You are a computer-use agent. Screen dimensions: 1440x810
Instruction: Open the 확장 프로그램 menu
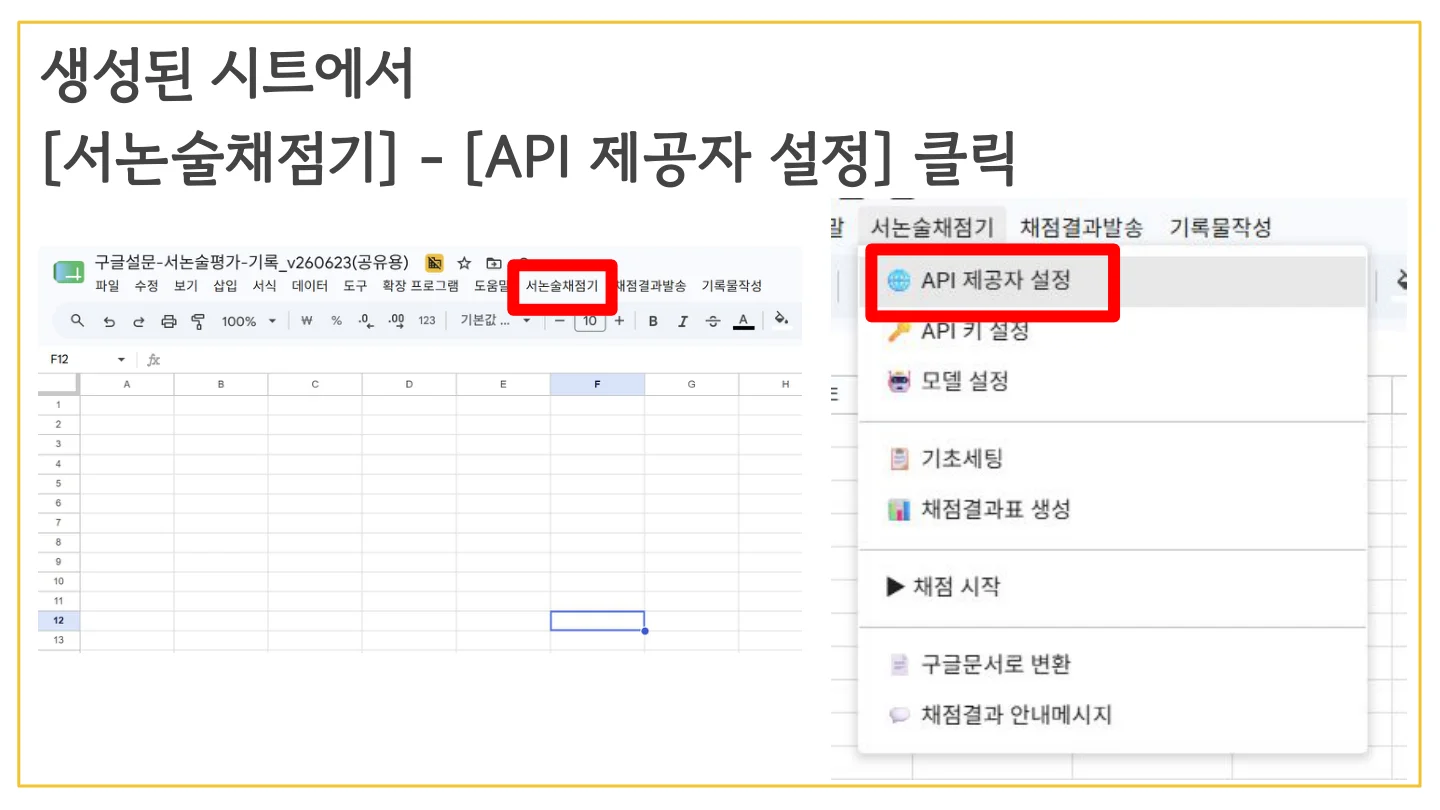420,286
